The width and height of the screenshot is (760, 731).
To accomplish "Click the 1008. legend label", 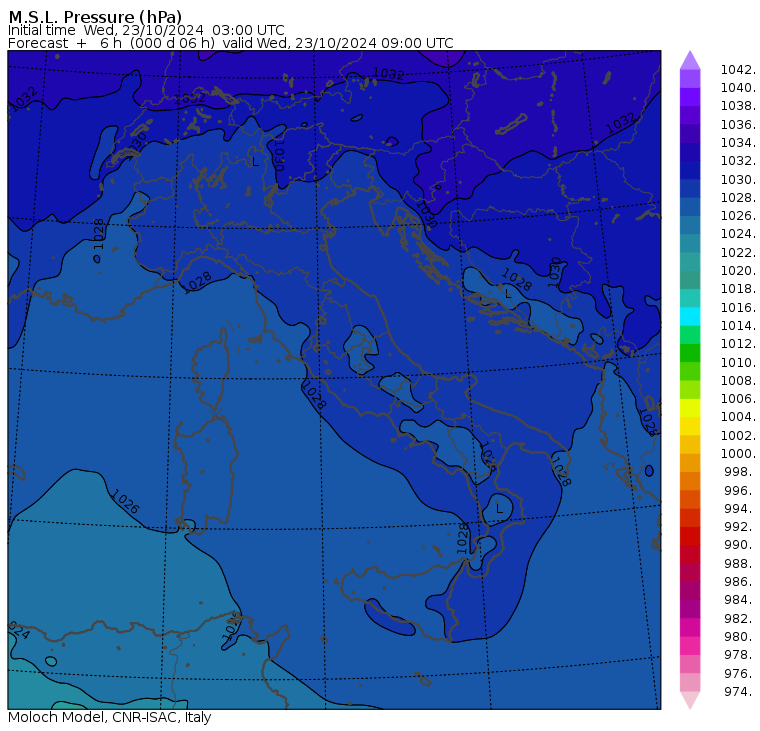I will click(x=738, y=381).
